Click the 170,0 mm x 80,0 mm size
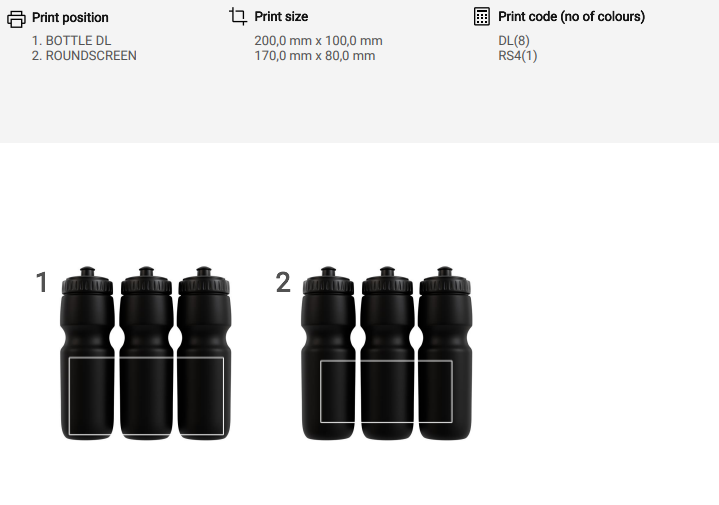This screenshot has height=505, width=719. (315, 56)
